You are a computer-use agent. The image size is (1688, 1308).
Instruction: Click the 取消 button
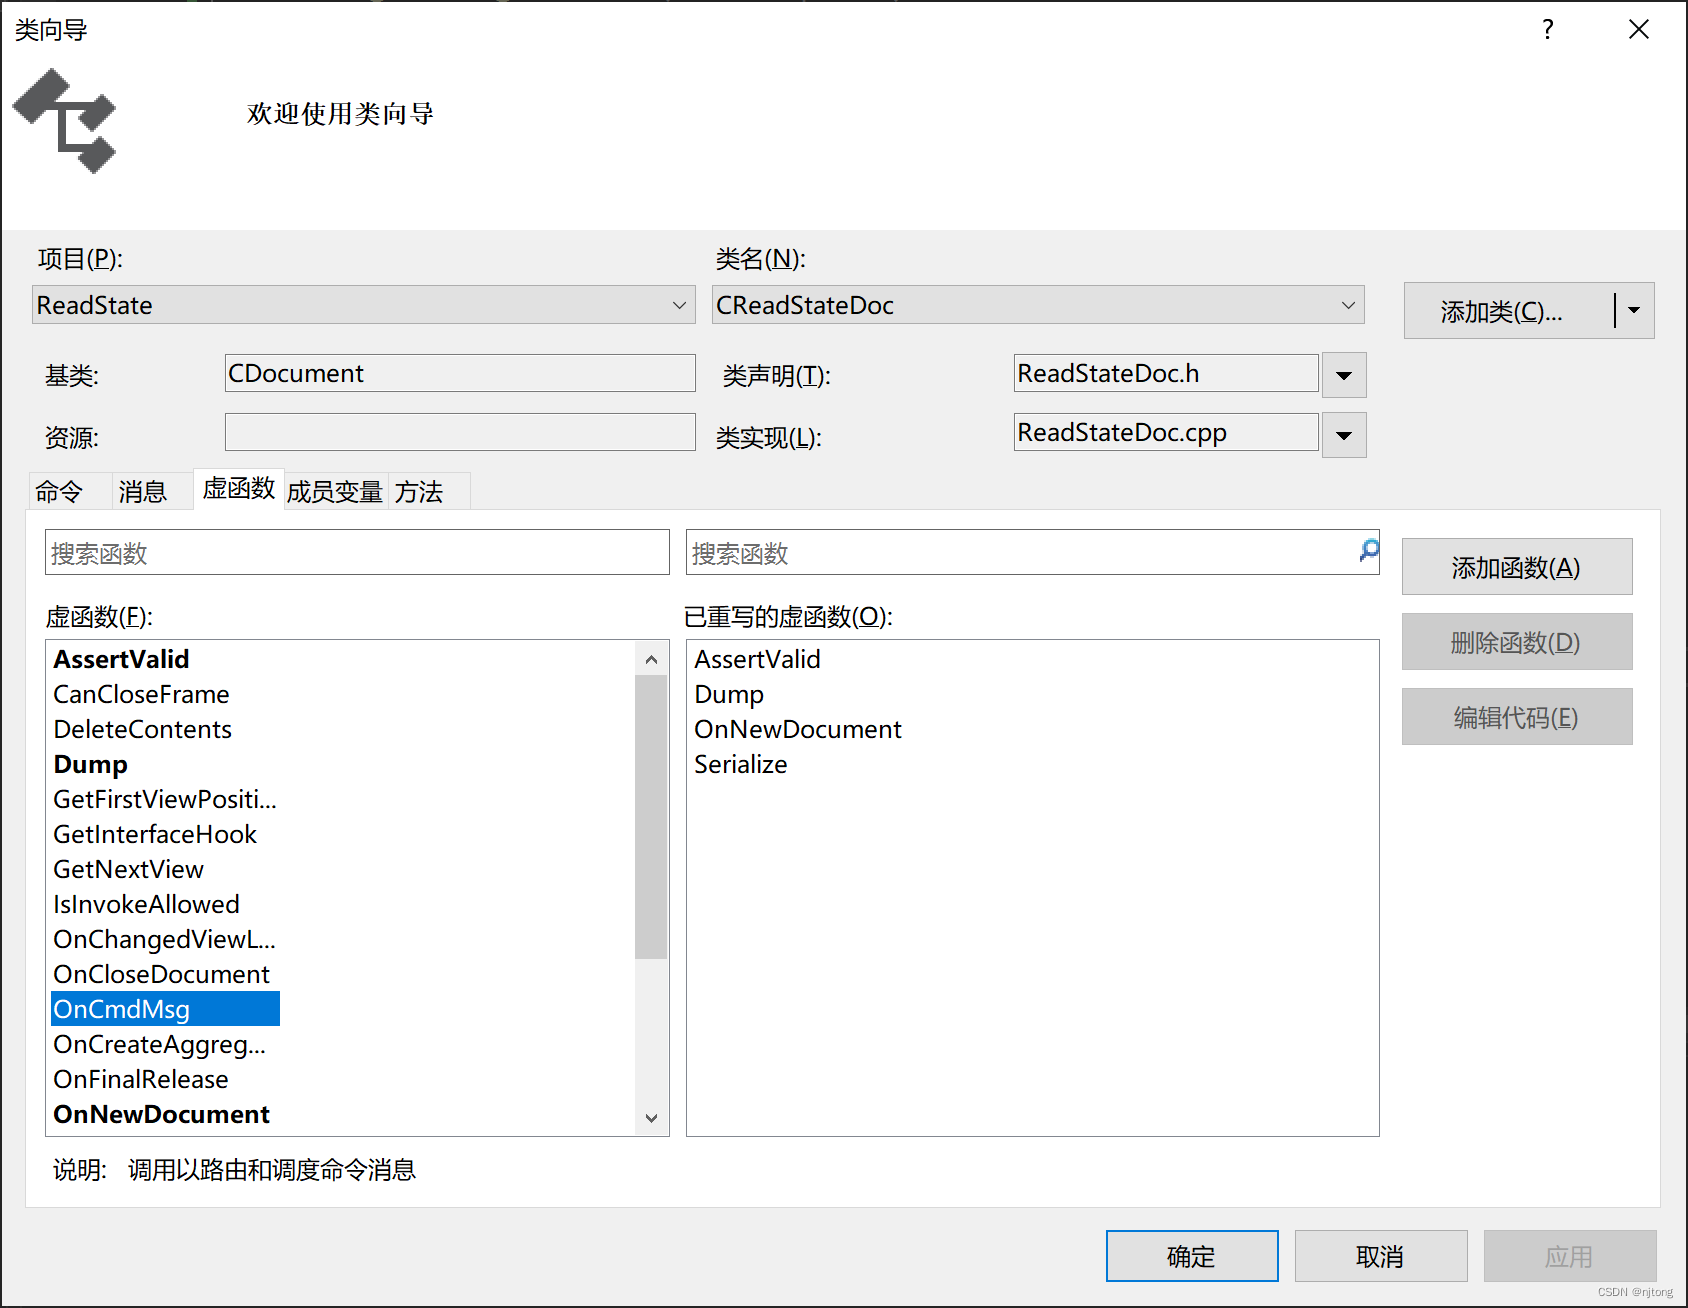coord(1380,1256)
